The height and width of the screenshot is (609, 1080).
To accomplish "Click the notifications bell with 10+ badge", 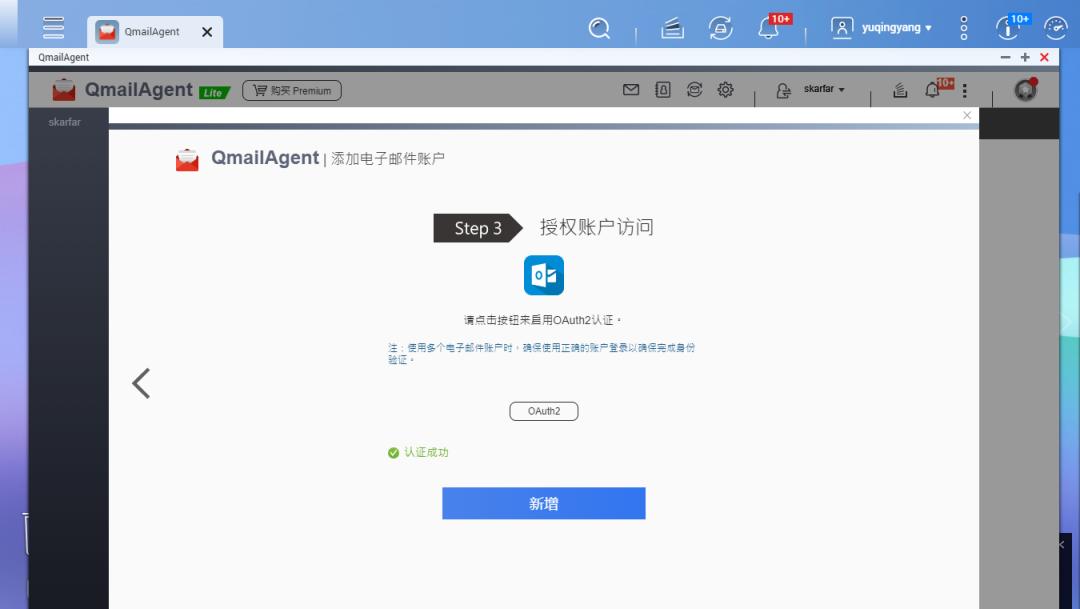I will (x=768, y=28).
